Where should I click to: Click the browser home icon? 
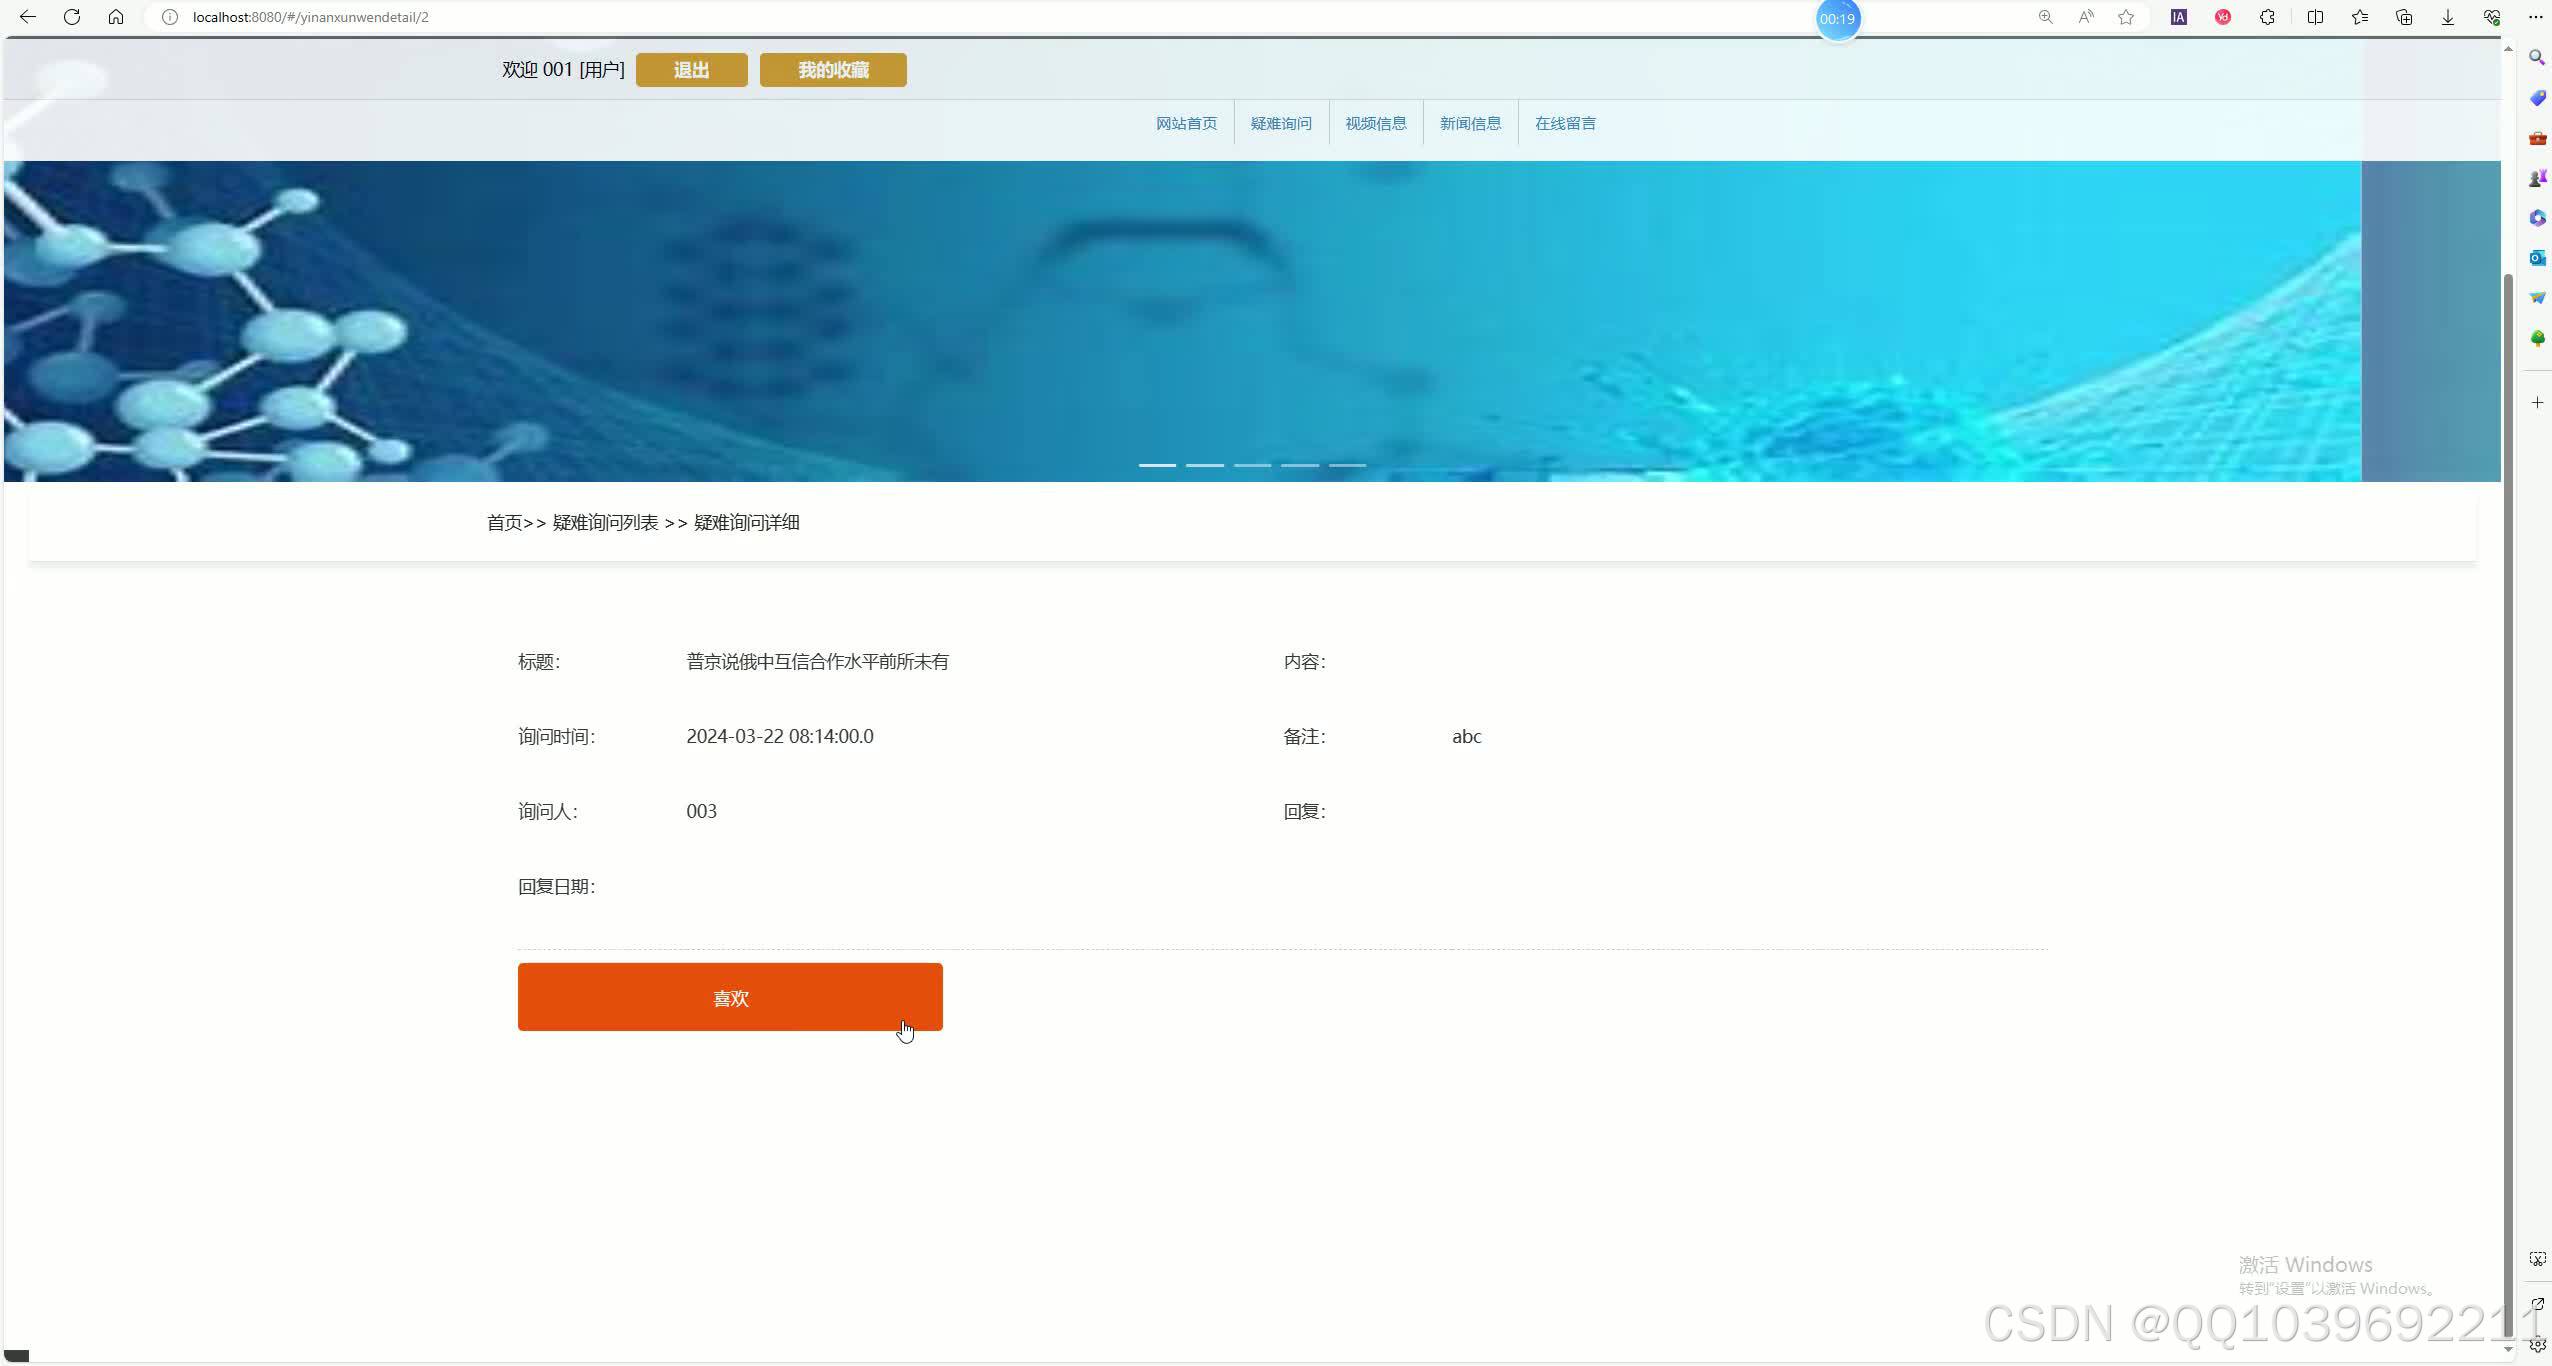tap(116, 17)
